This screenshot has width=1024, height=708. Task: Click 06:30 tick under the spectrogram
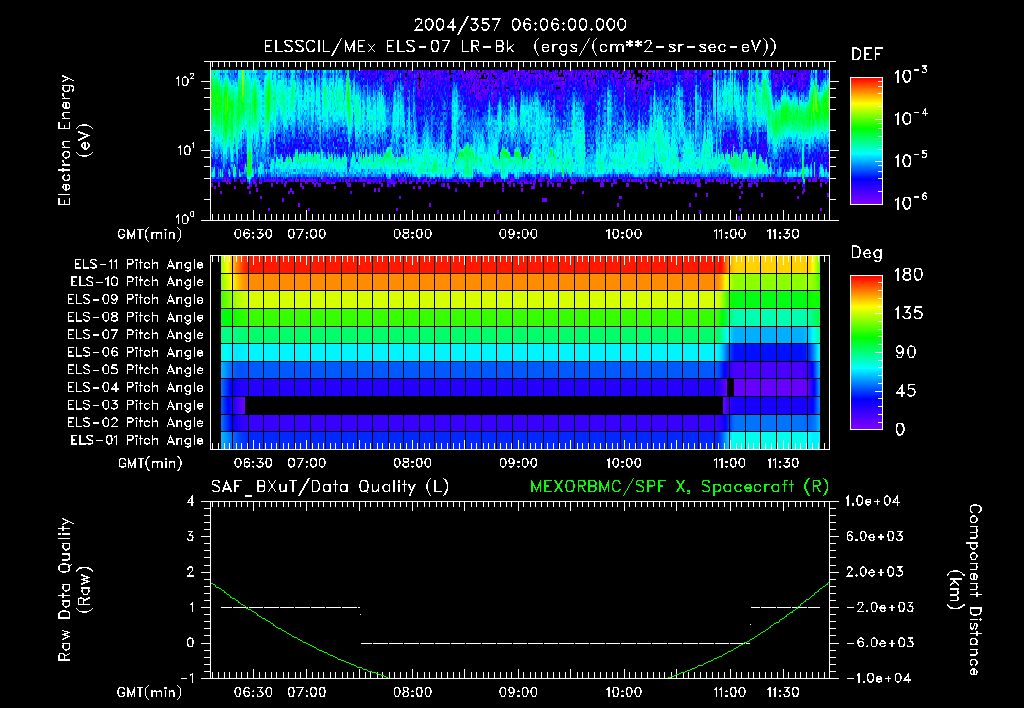(253, 234)
